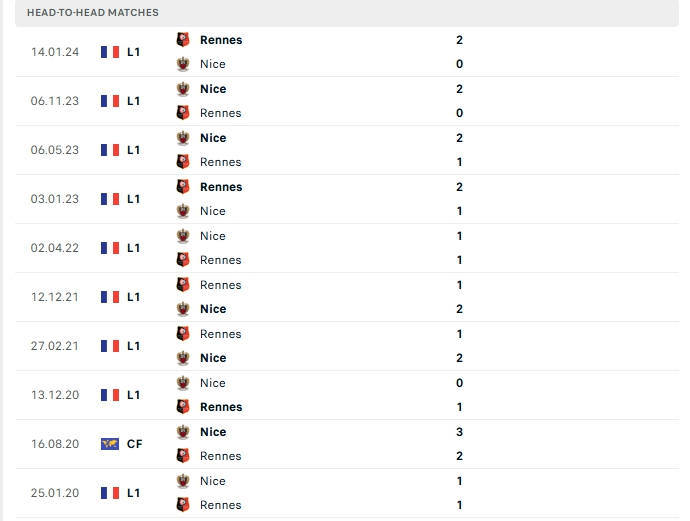
Task: Open Nice team link in 06.11.23 match
Action: tap(213, 89)
